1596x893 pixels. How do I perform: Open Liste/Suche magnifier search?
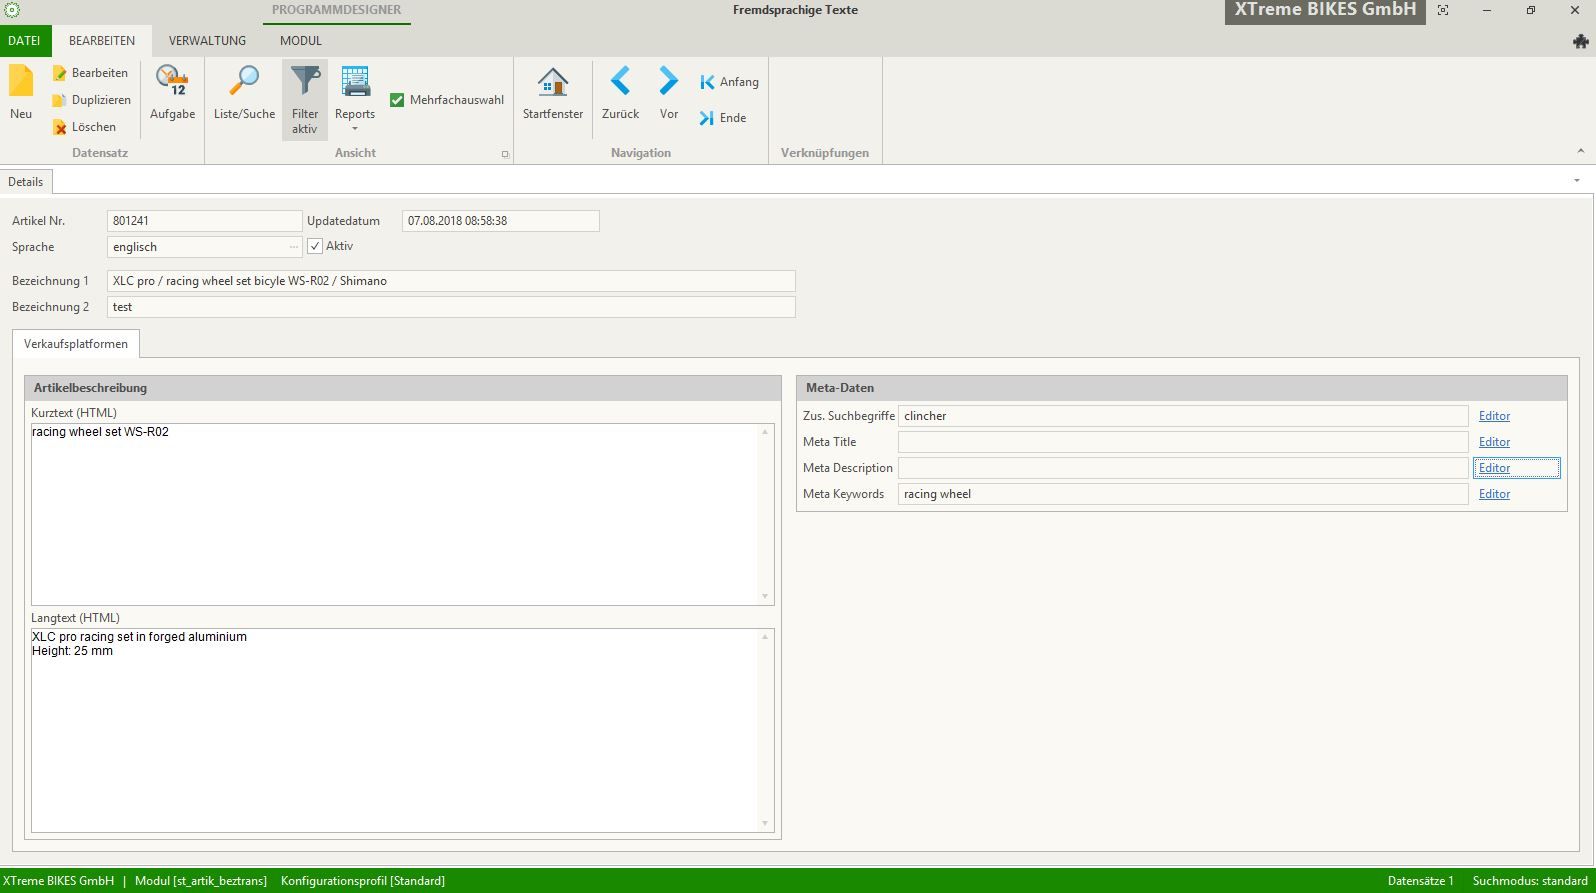coord(244,81)
